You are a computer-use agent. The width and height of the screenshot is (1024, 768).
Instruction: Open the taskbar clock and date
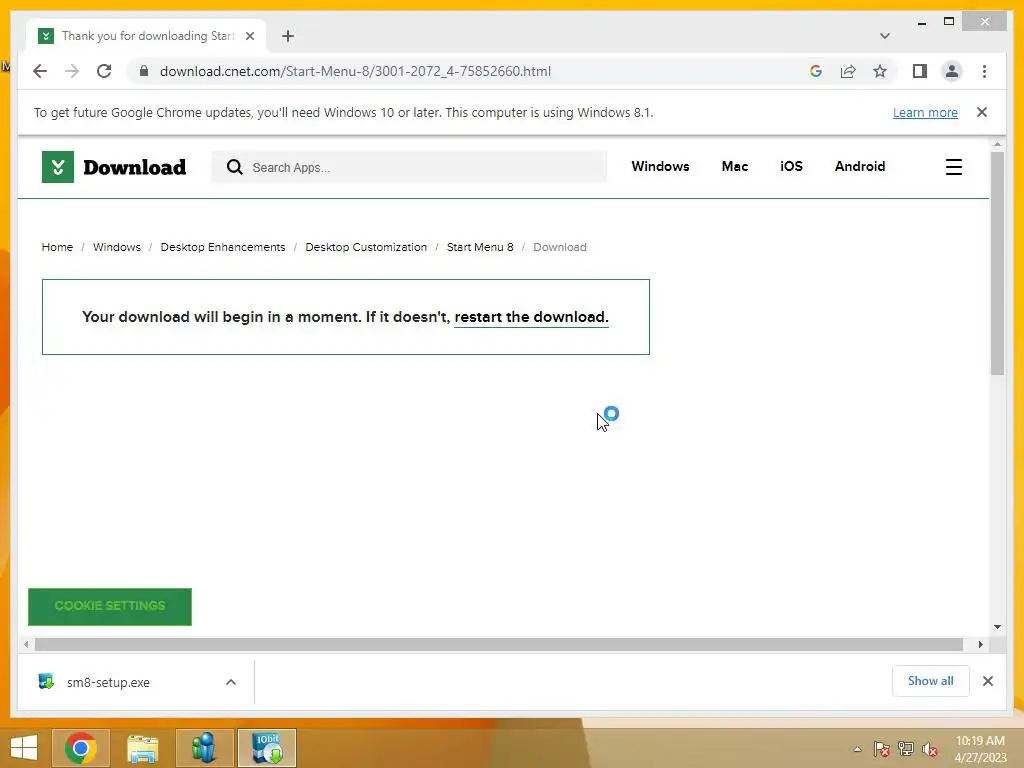980,749
